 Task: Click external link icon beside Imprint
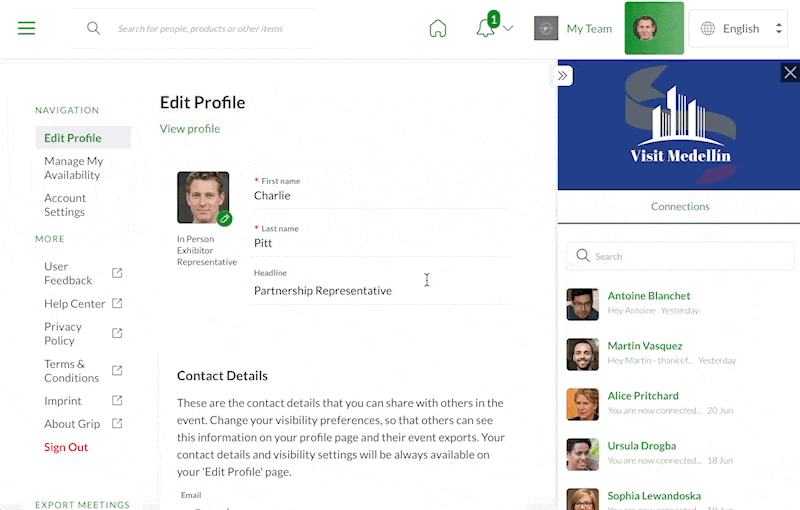117,400
